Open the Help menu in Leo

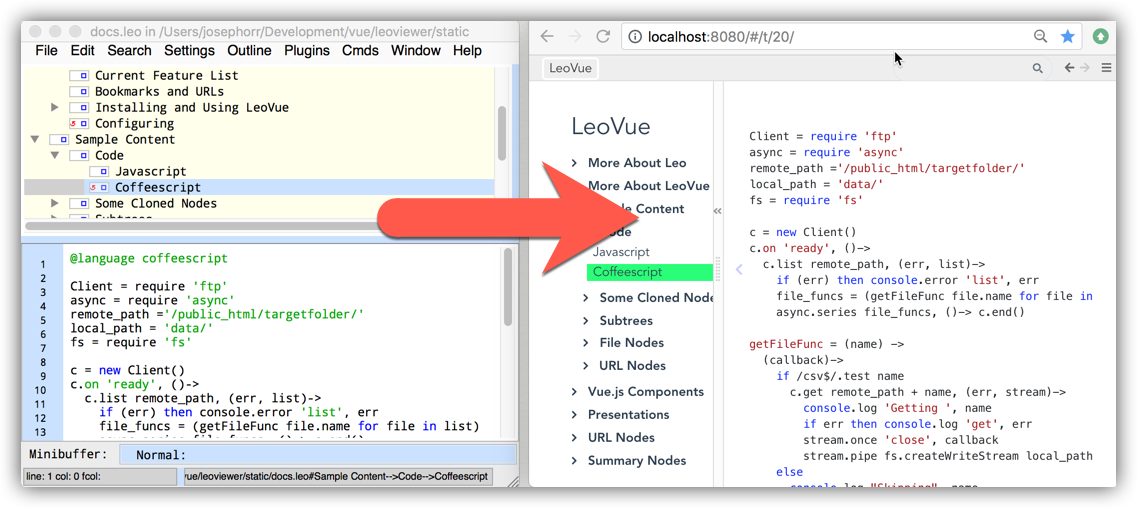point(467,51)
